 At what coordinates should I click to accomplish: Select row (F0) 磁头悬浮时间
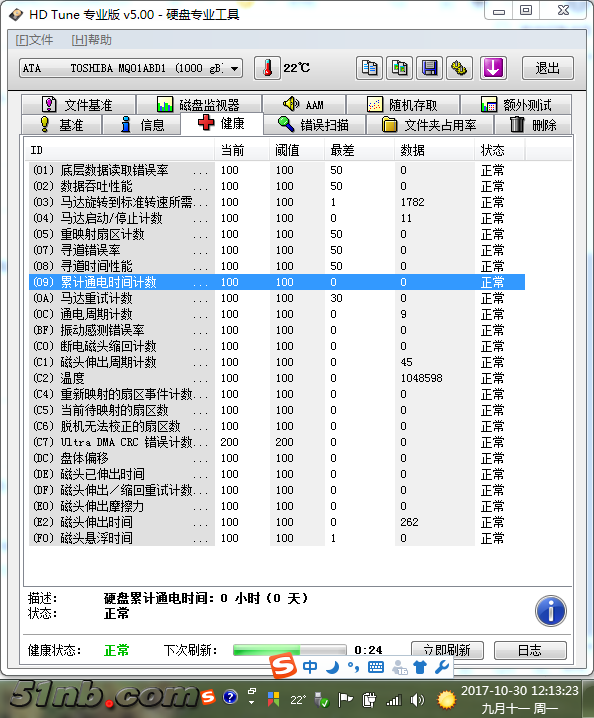click(x=277, y=538)
